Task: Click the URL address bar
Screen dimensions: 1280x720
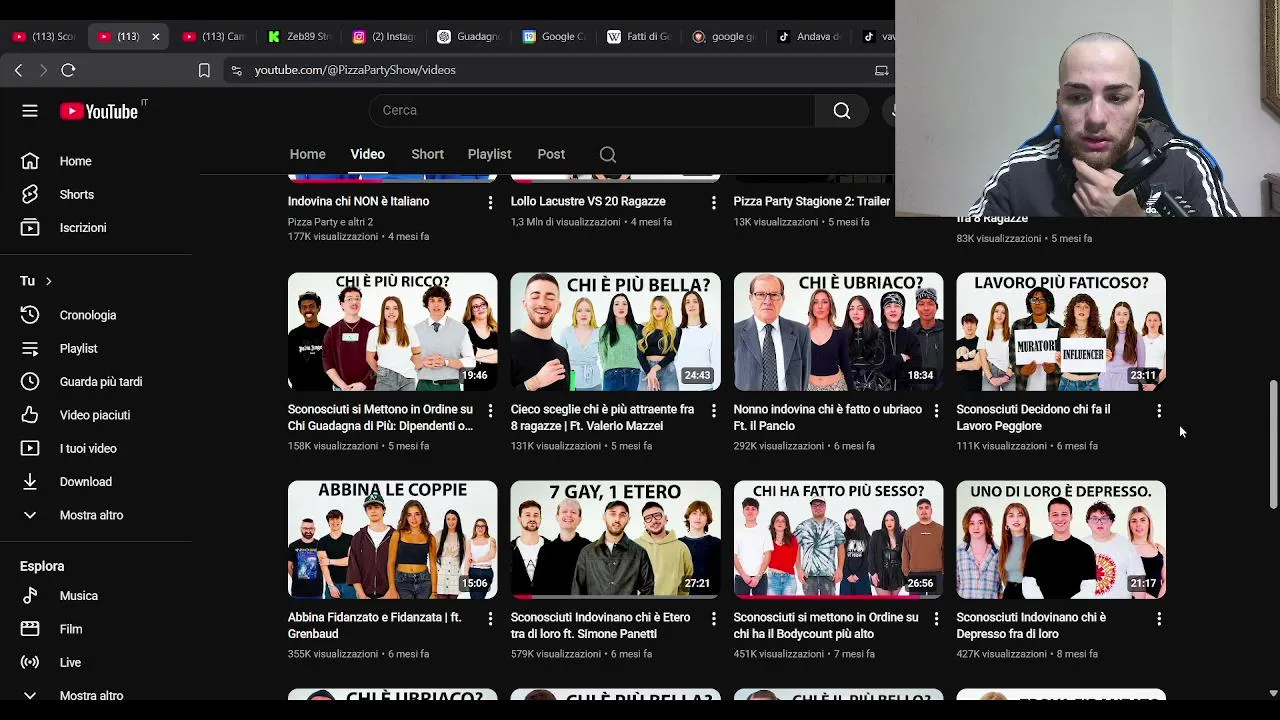Action: [x=560, y=70]
